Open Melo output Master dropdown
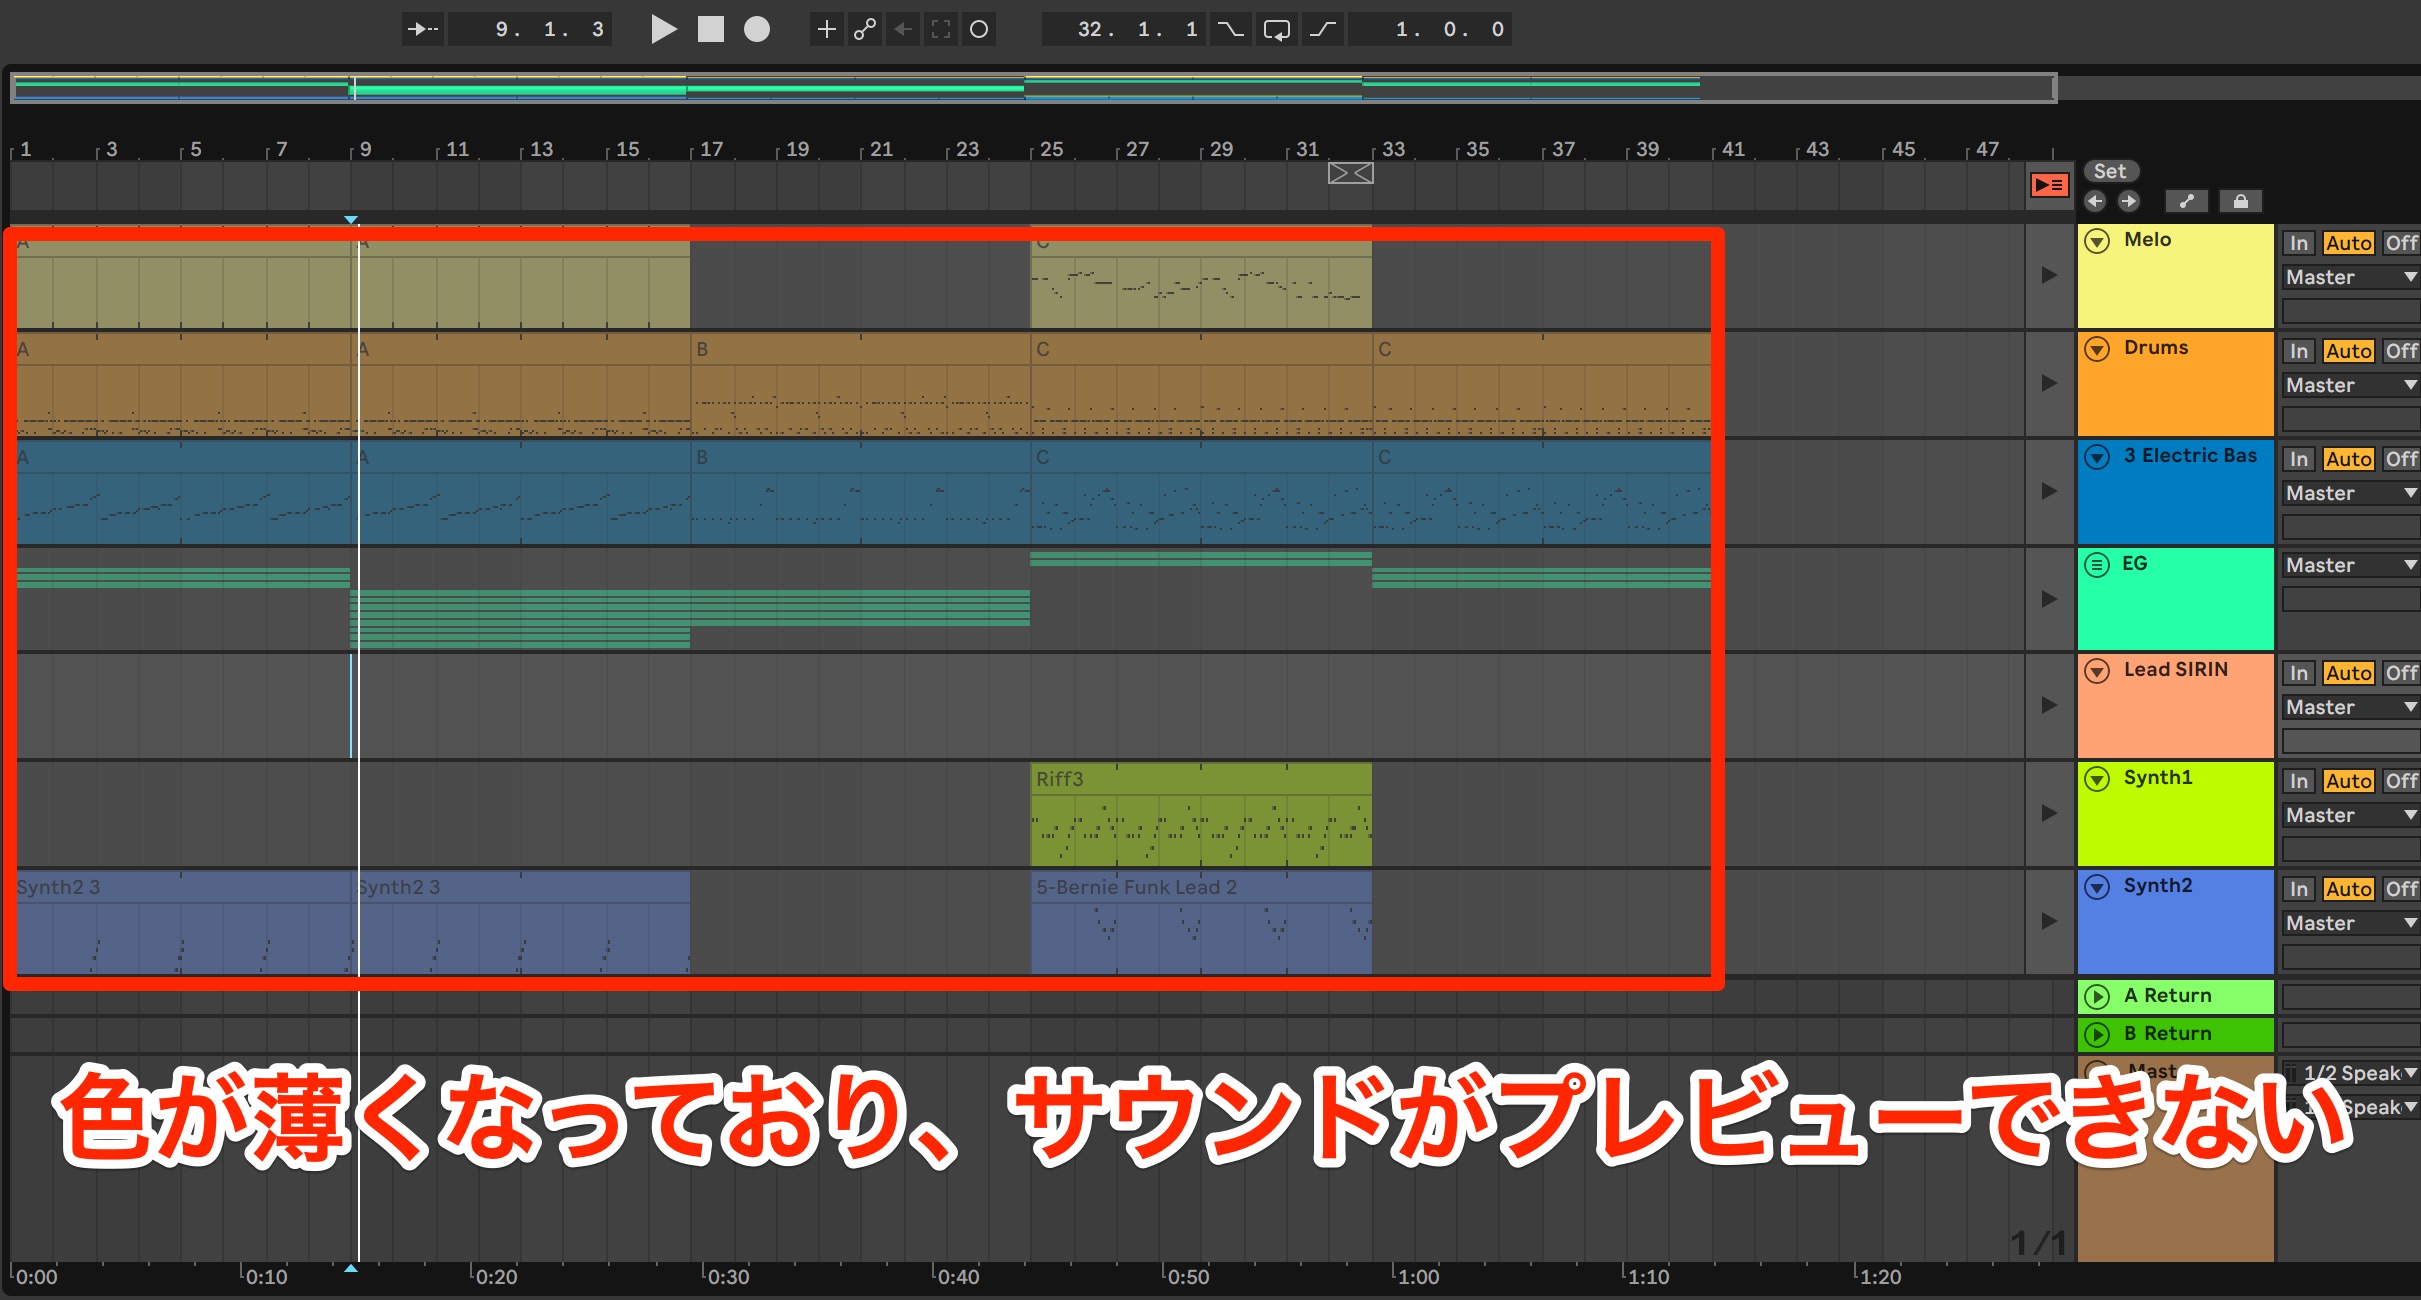Screen dimensions: 2421x1300 pyautogui.click(x=2351, y=277)
